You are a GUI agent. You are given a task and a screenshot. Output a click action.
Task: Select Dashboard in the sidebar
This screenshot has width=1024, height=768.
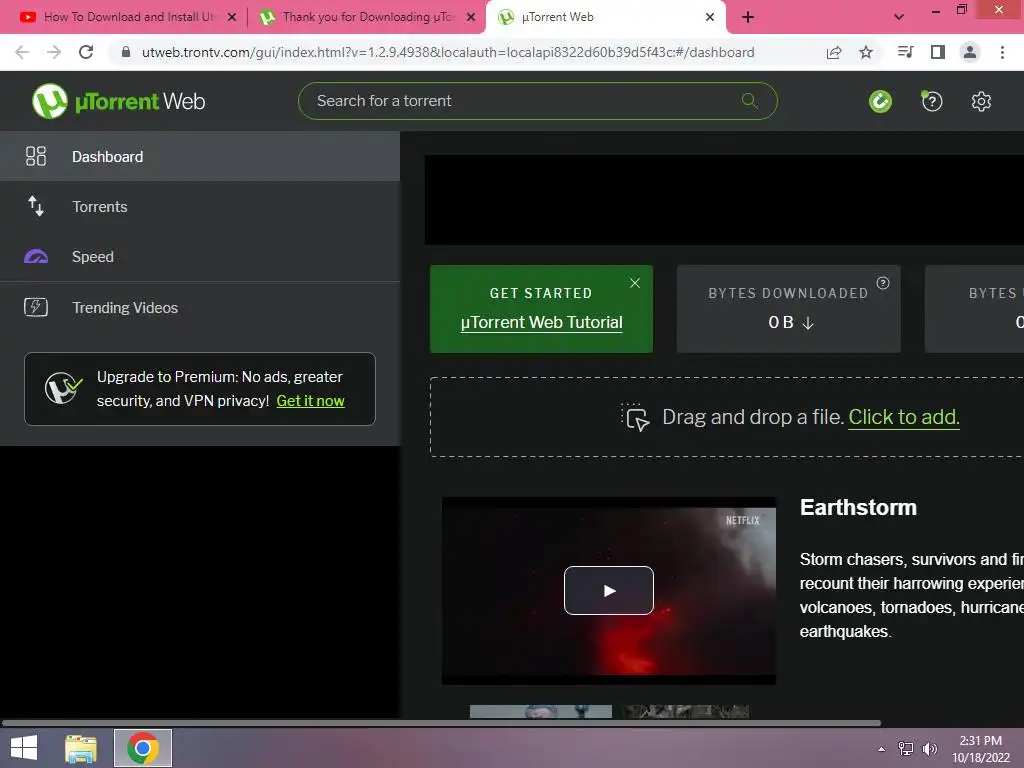click(200, 157)
